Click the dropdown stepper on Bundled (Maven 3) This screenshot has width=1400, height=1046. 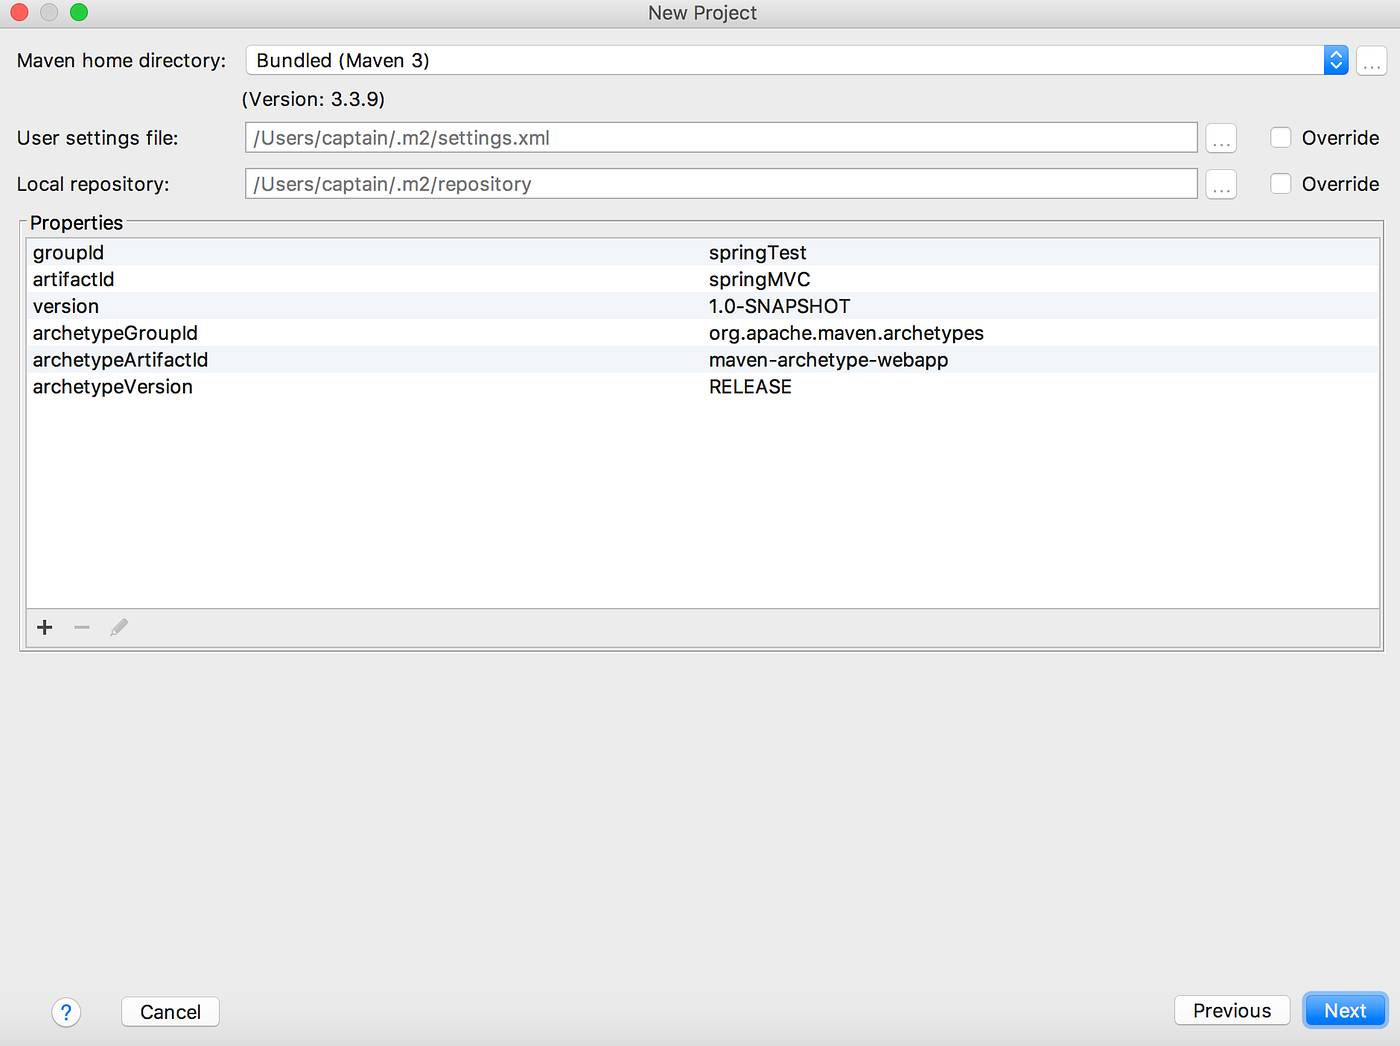(1336, 60)
